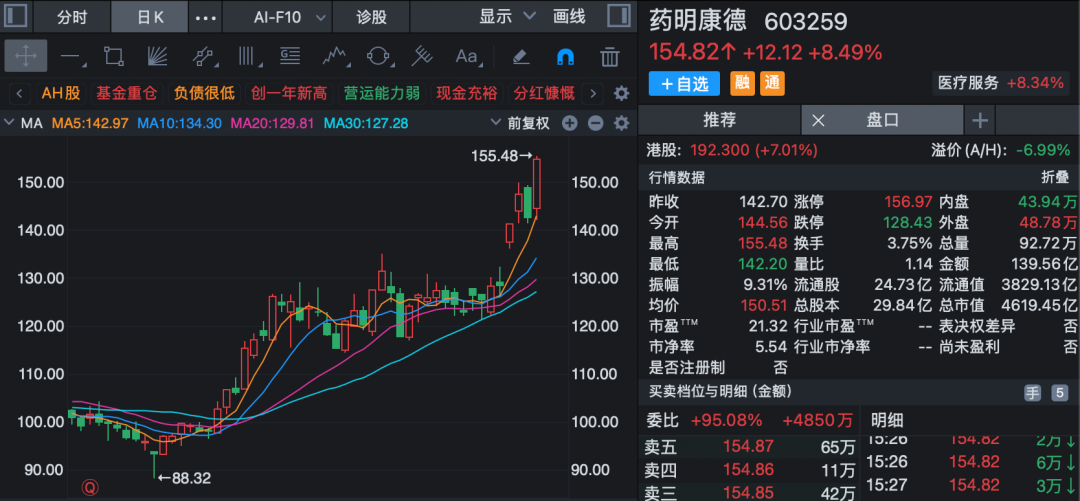Click the latest candlestick near 155.48
1080x501 pixels.
(x=537, y=184)
